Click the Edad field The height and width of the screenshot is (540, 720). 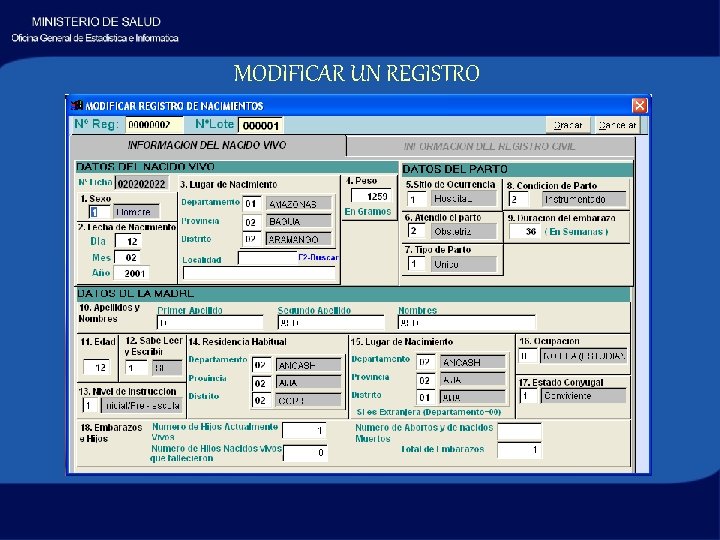96,367
